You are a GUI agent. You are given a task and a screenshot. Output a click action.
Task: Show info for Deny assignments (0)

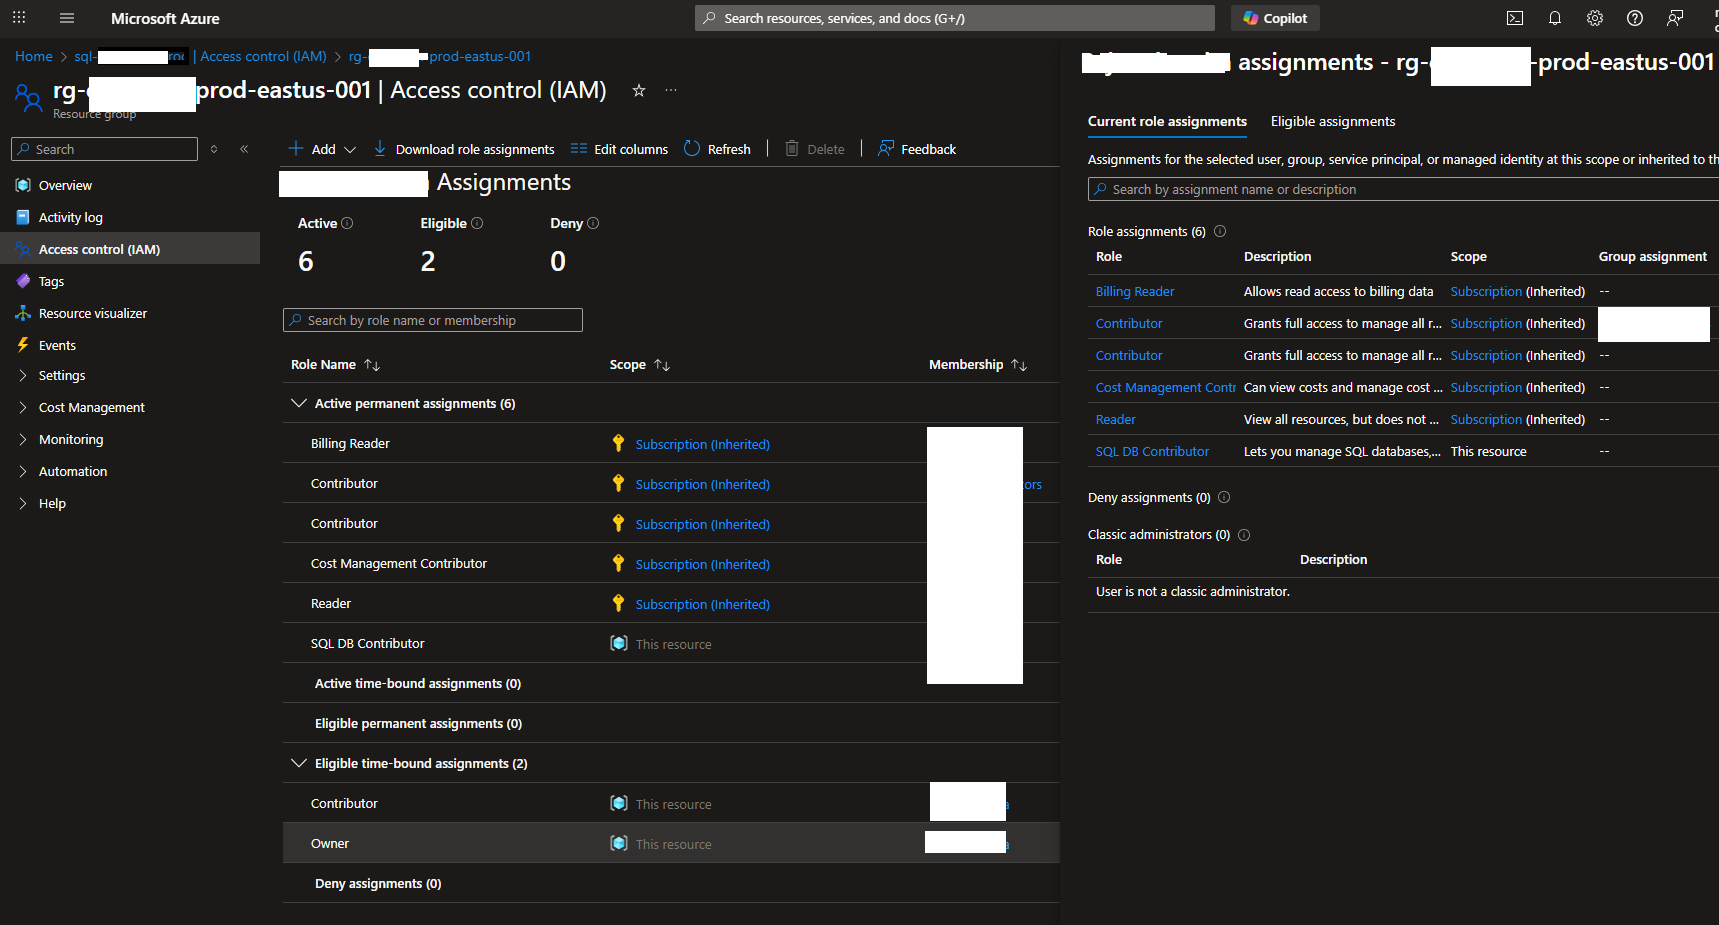(x=1224, y=497)
